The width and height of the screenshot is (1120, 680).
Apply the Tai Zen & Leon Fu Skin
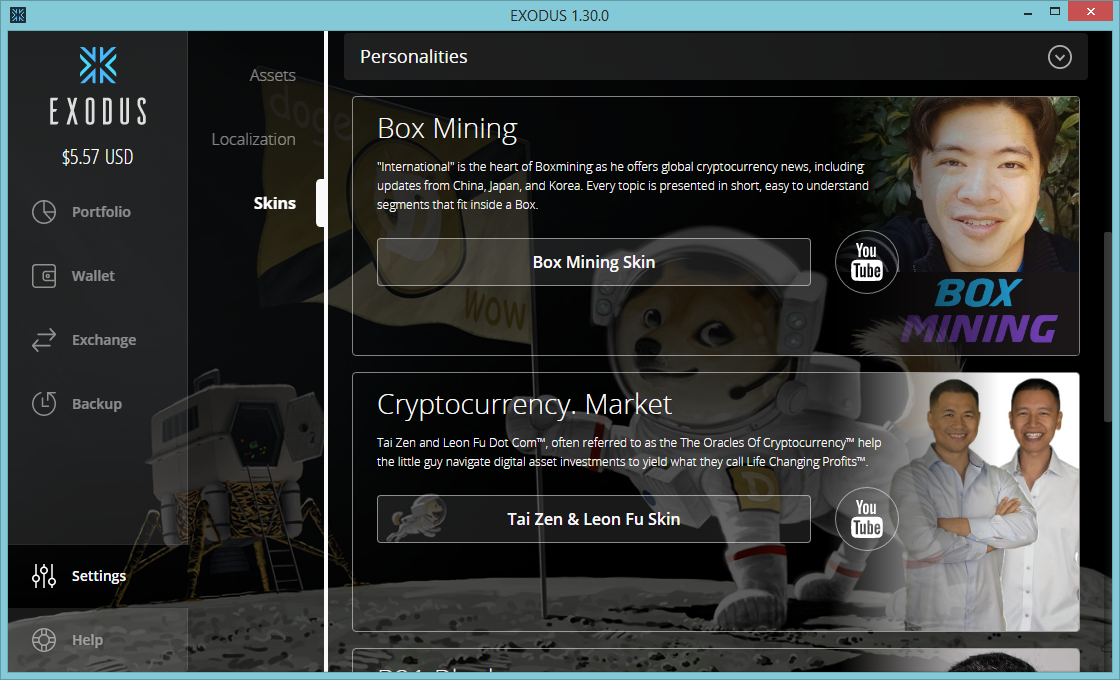click(594, 519)
